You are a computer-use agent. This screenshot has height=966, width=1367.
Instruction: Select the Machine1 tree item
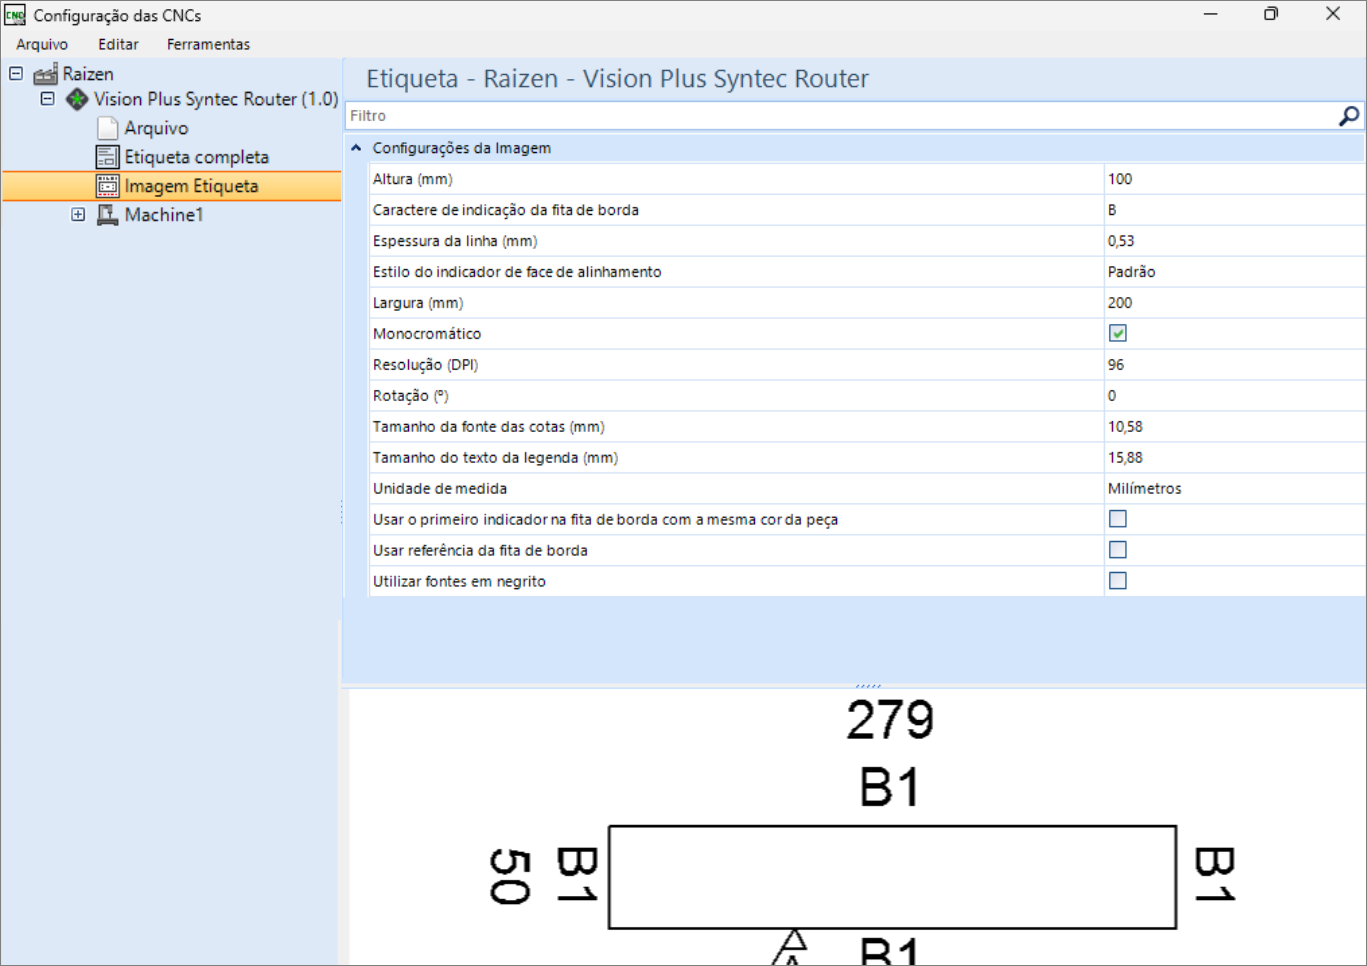click(164, 215)
